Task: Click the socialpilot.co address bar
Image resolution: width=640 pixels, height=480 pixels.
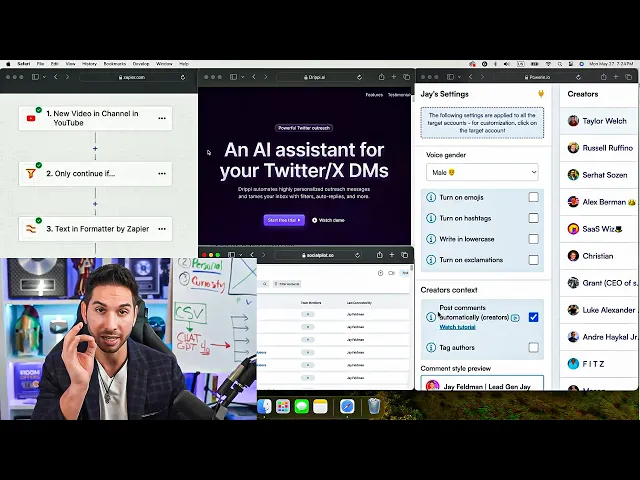Action: tap(318, 255)
